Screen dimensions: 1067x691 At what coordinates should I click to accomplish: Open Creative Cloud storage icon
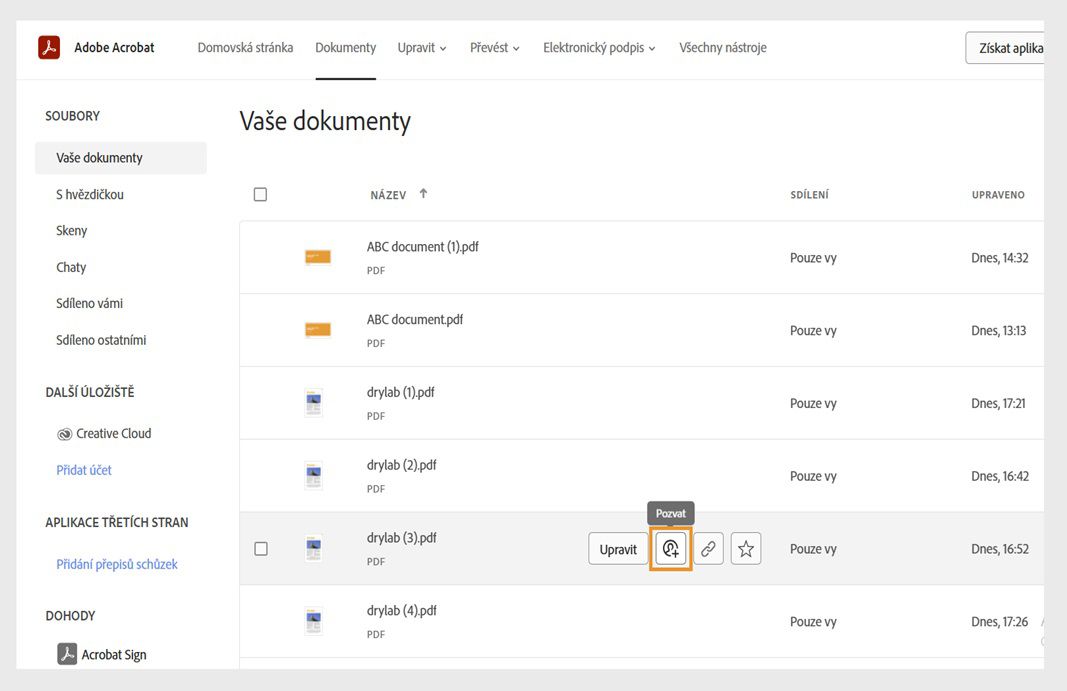tap(65, 434)
